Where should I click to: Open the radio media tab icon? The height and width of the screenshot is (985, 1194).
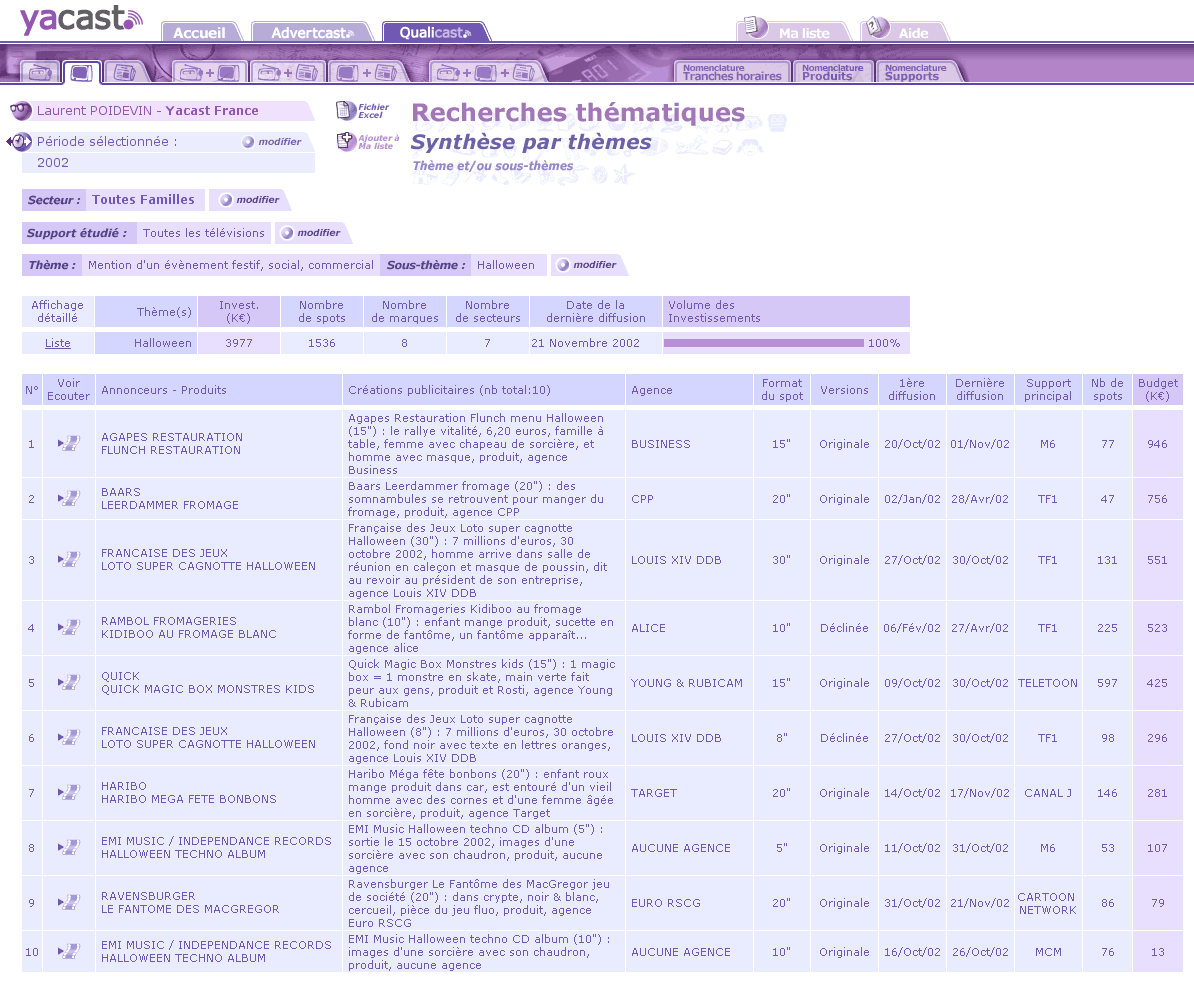40,72
